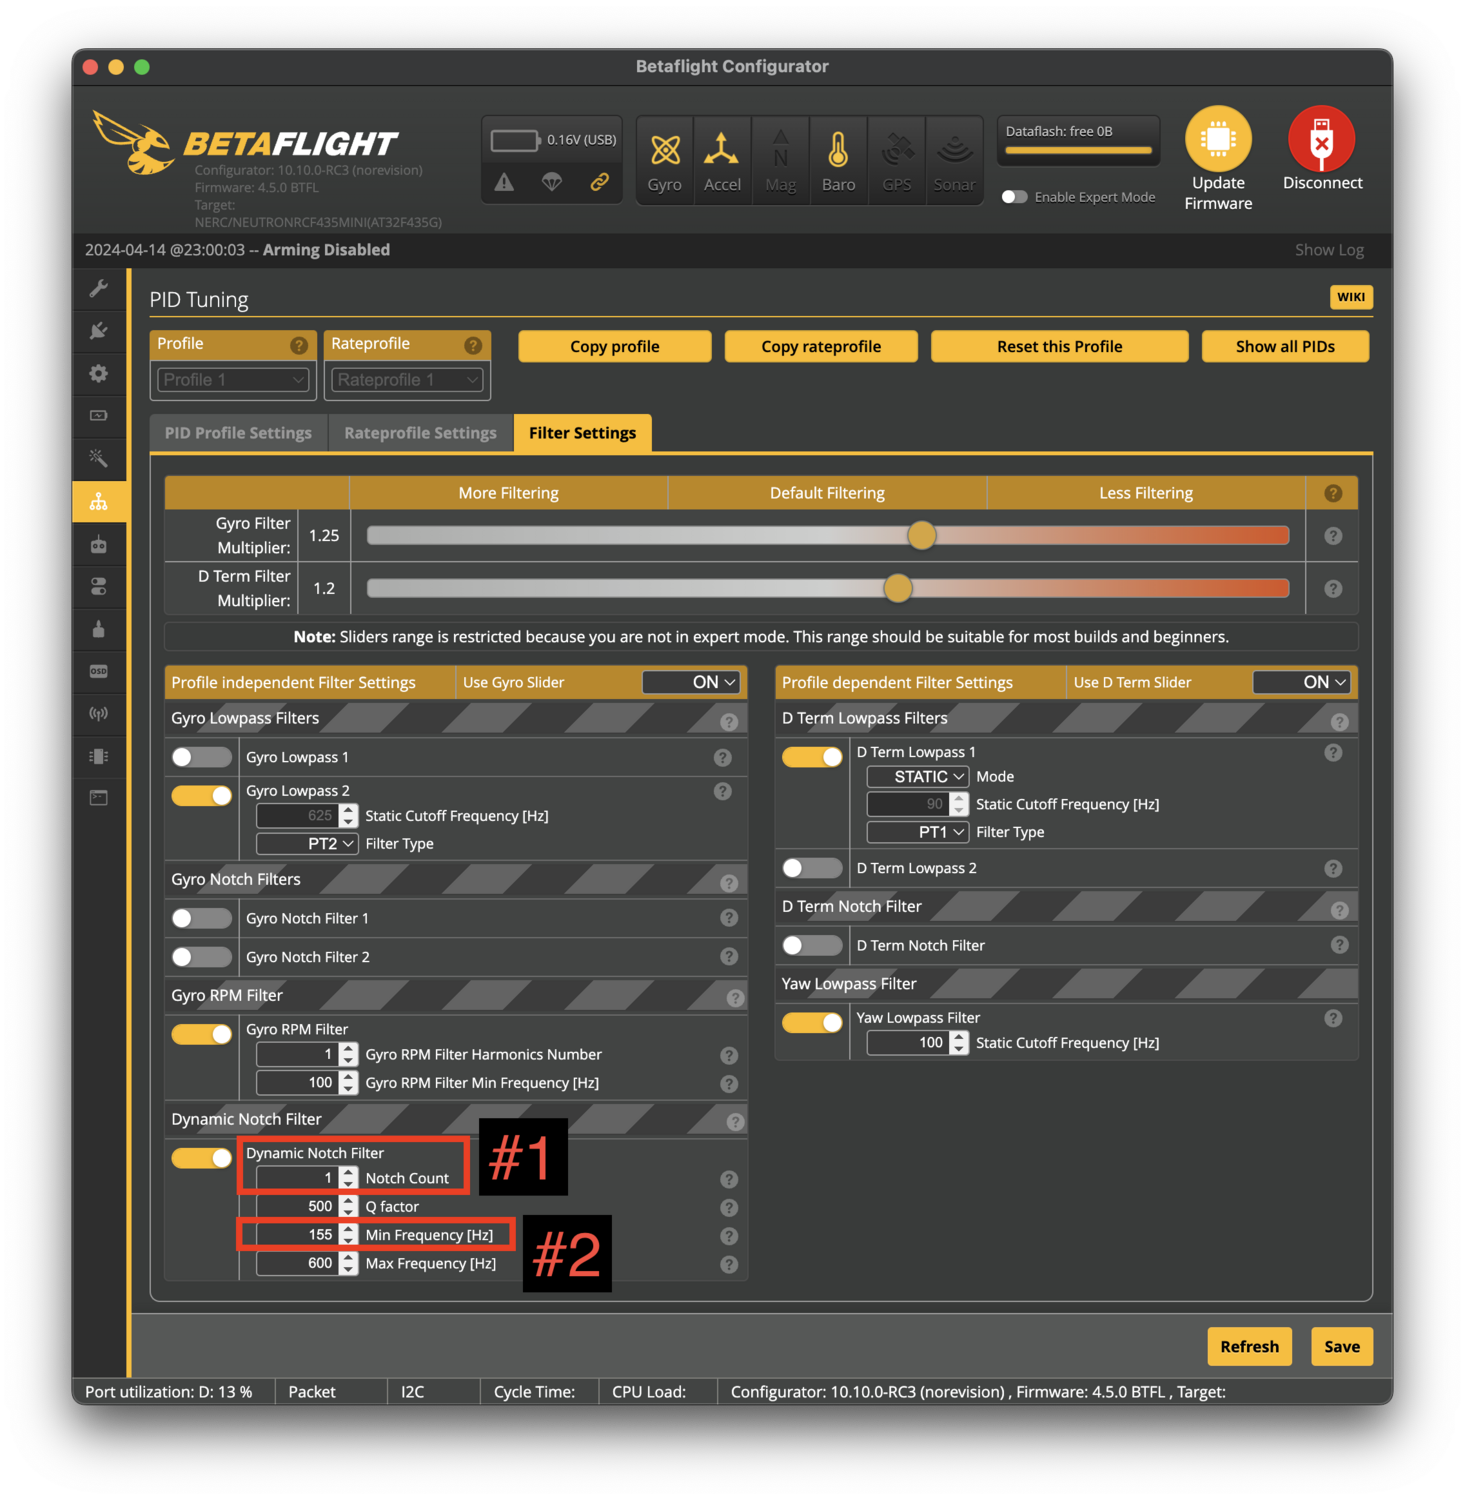Open the Rateprofile 1 dropdown

407,380
